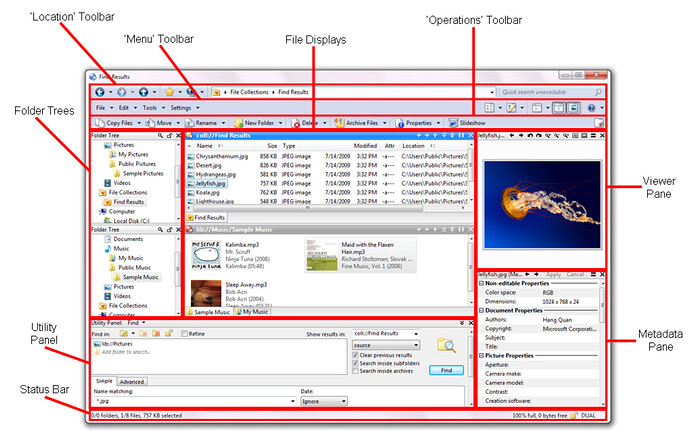Click the view mode icon in Menu toolbar
Viewport: 690px width, 431px height.
[489, 107]
